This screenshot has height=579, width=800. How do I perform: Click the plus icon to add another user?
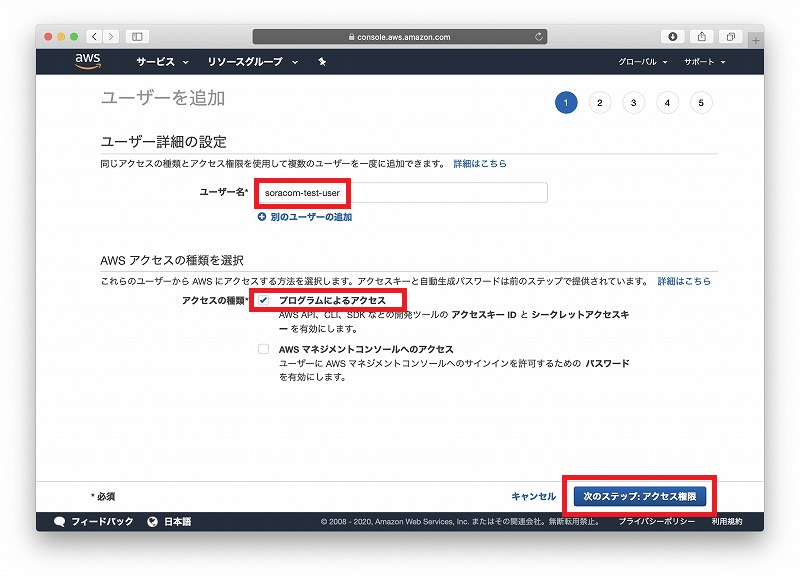click(262, 217)
